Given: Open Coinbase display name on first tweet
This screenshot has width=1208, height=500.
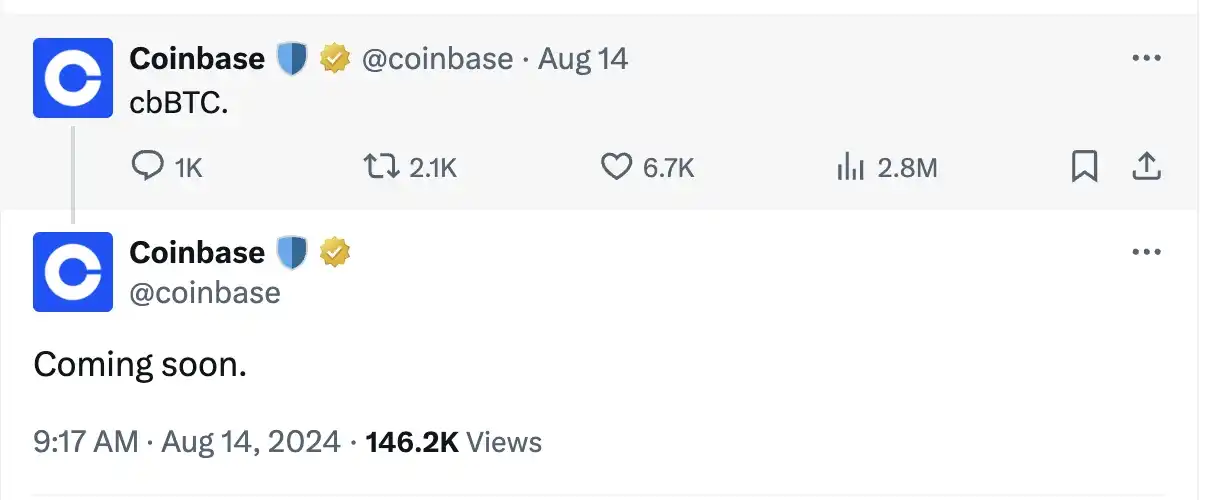Looking at the screenshot, I should tap(197, 59).
